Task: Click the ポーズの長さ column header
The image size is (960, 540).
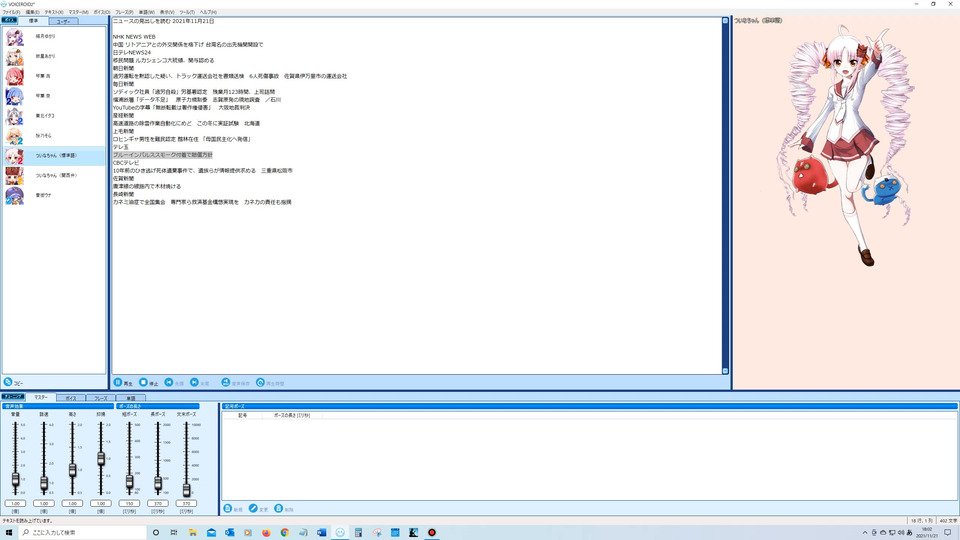Action: click(x=291, y=415)
